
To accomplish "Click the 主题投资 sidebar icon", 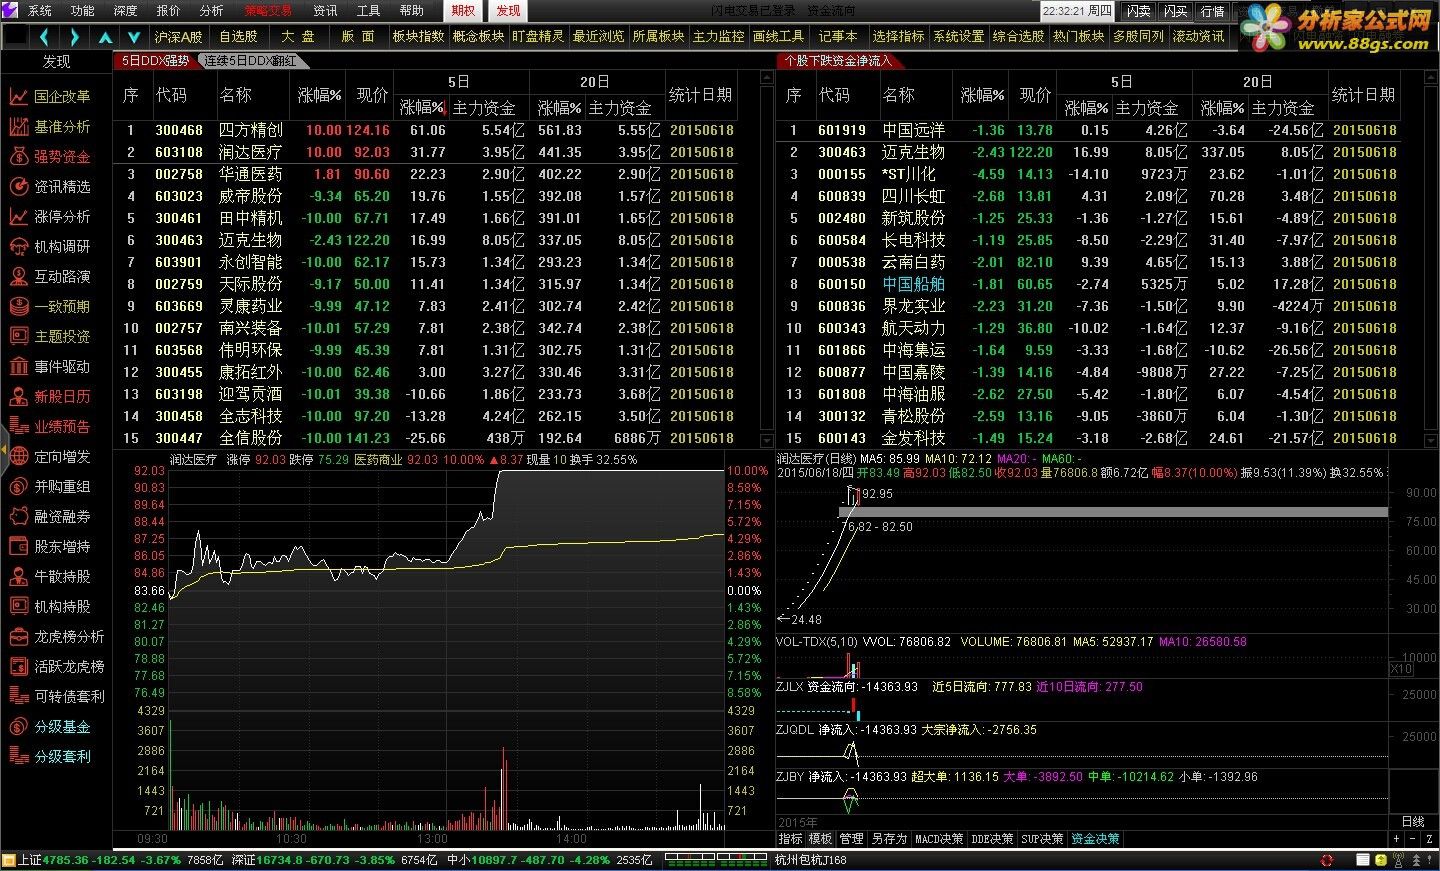I will pos(18,337).
